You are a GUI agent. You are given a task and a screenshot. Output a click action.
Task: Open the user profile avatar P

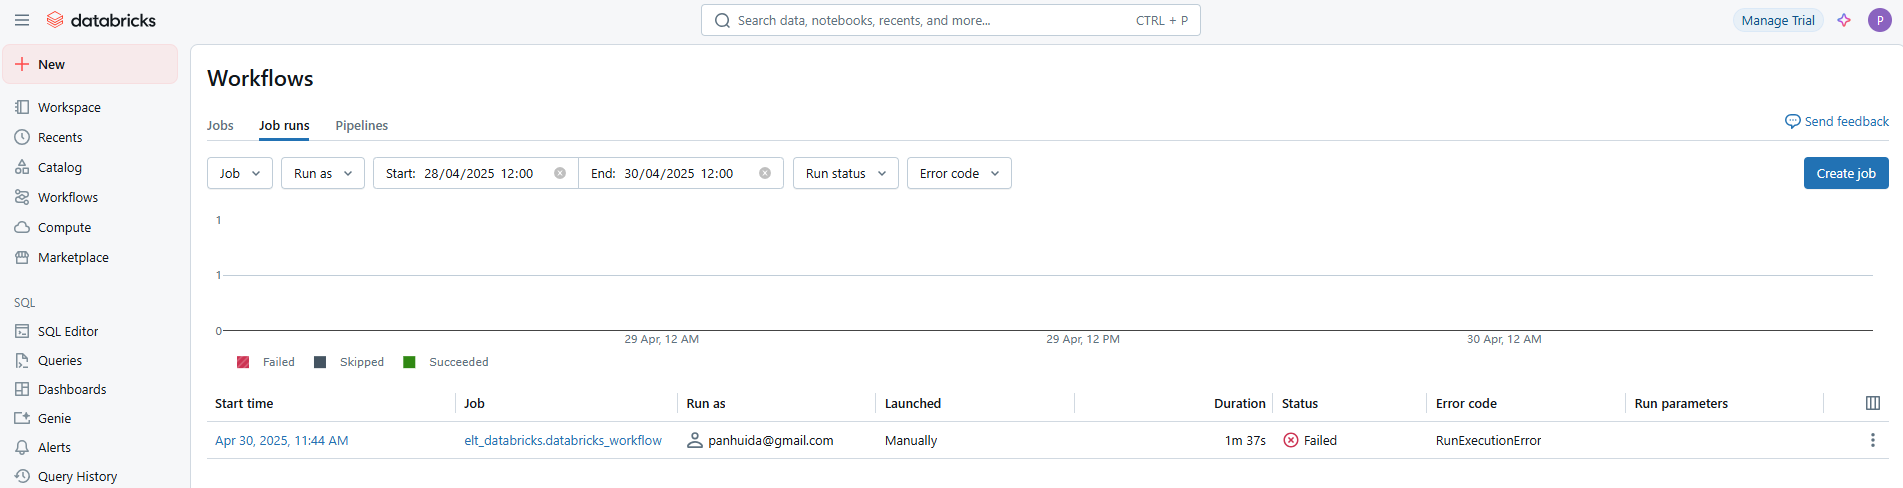[1880, 20]
